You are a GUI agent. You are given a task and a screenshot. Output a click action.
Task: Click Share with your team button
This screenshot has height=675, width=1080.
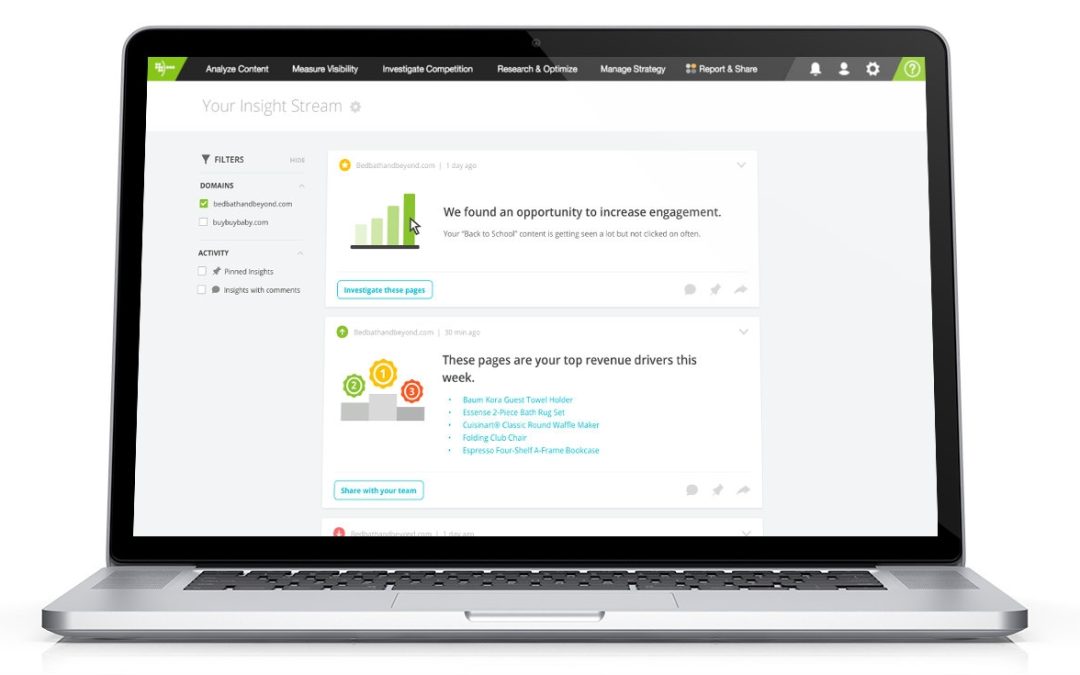pos(379,490)
